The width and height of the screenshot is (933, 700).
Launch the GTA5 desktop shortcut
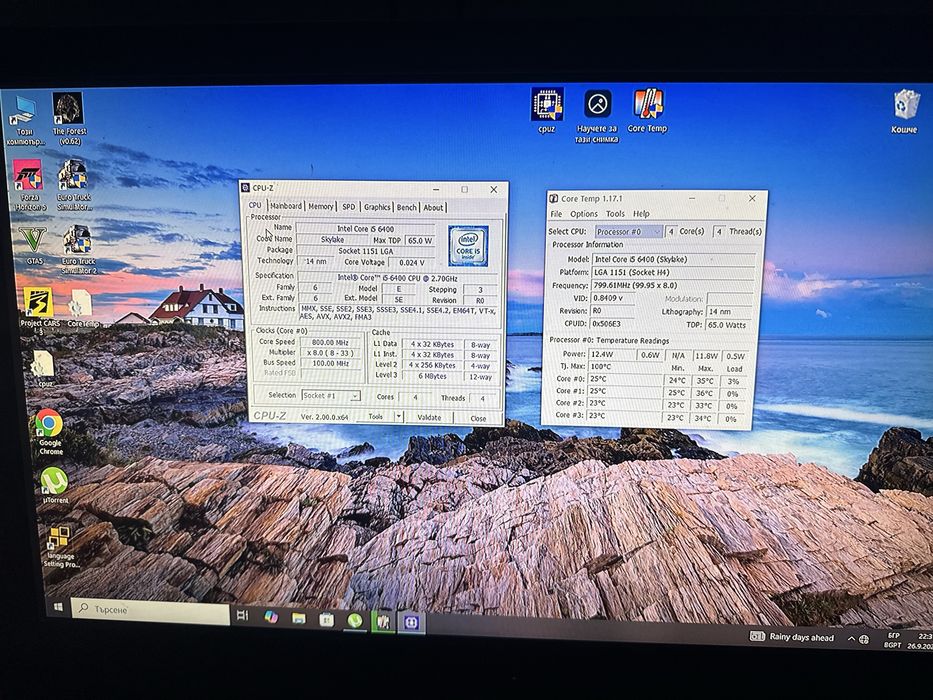click(33, 245)
